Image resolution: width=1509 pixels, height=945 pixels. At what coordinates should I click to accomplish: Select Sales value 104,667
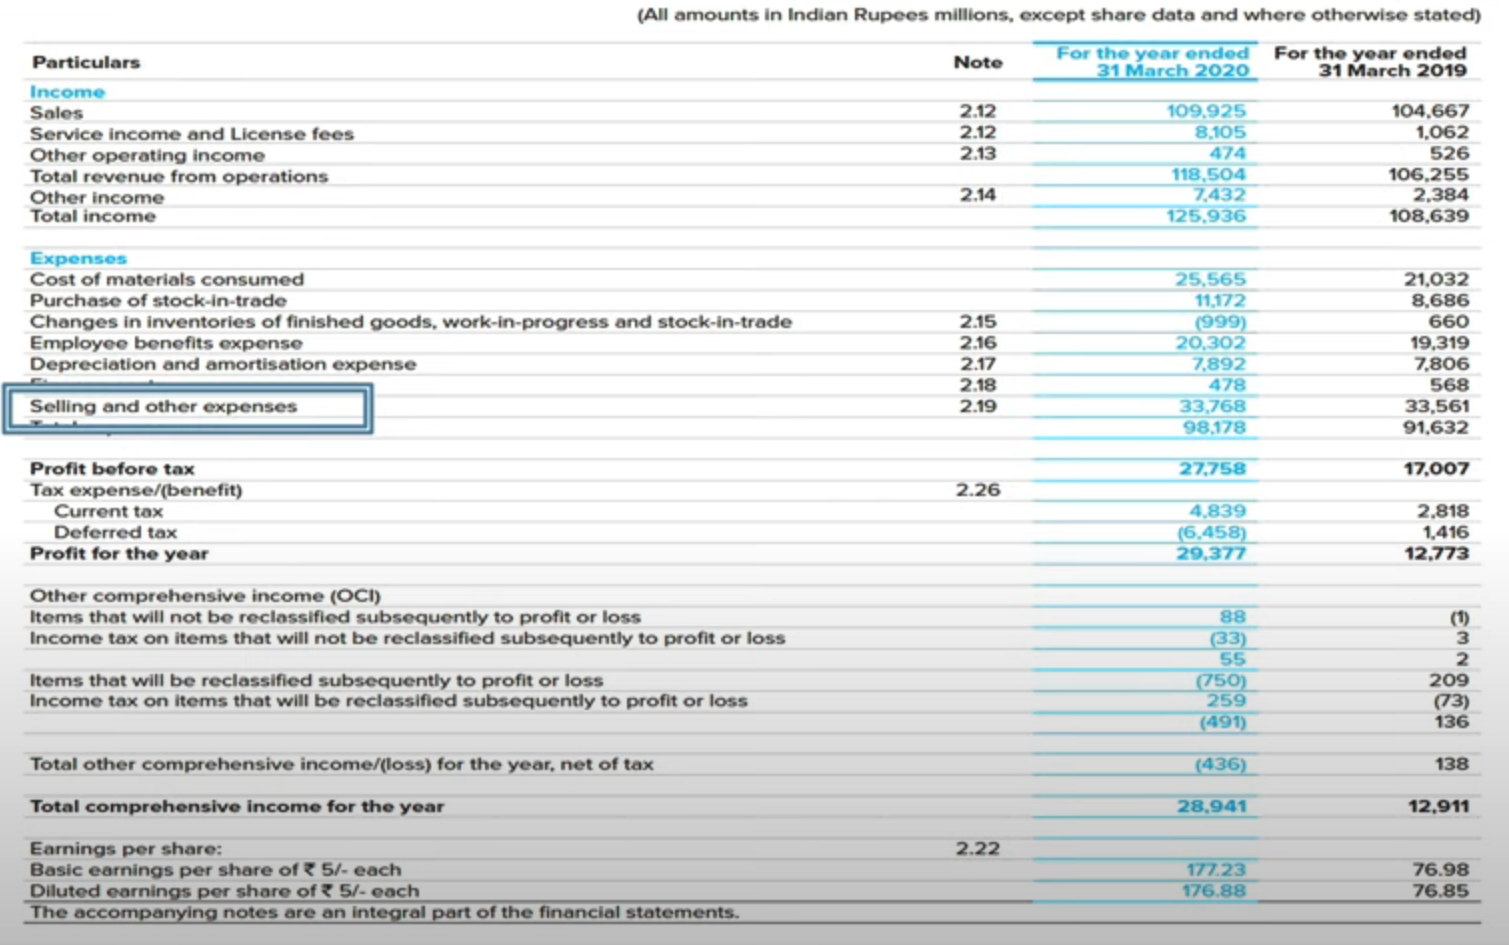(1430, 111)
